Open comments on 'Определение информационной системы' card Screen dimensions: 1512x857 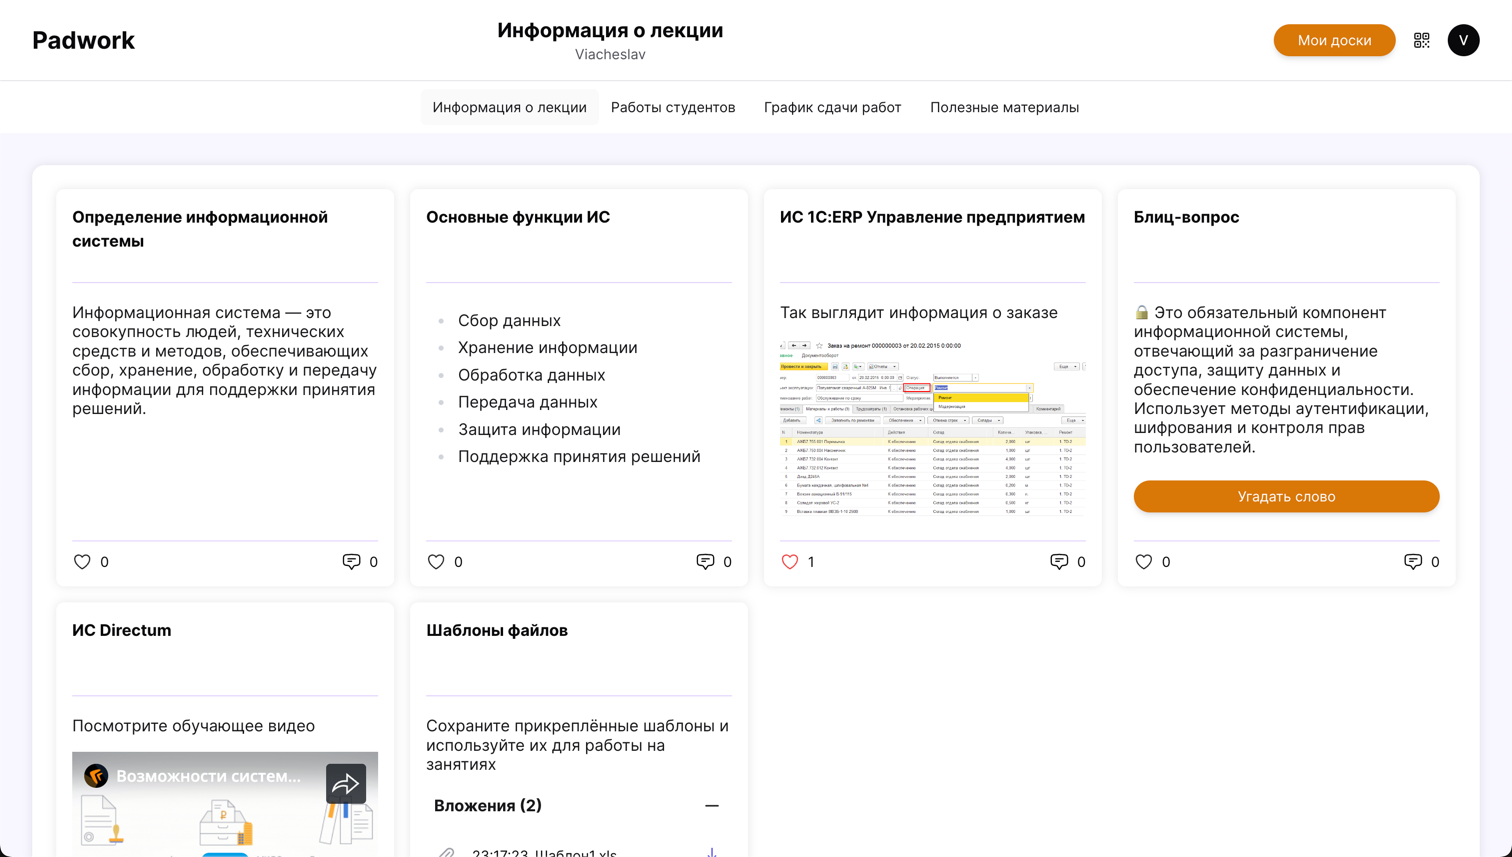351,562
